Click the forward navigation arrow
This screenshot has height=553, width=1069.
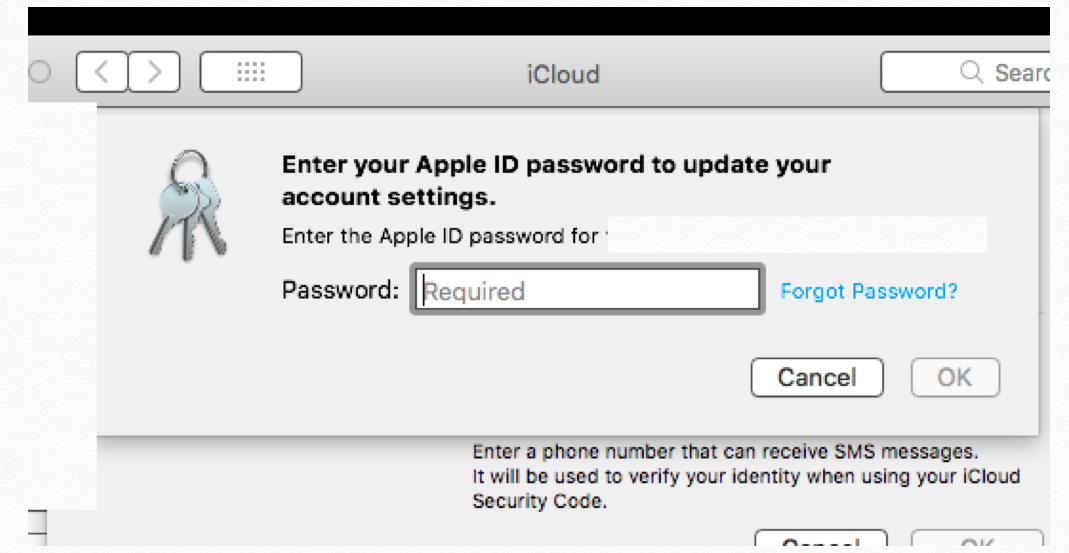[153, 73]
